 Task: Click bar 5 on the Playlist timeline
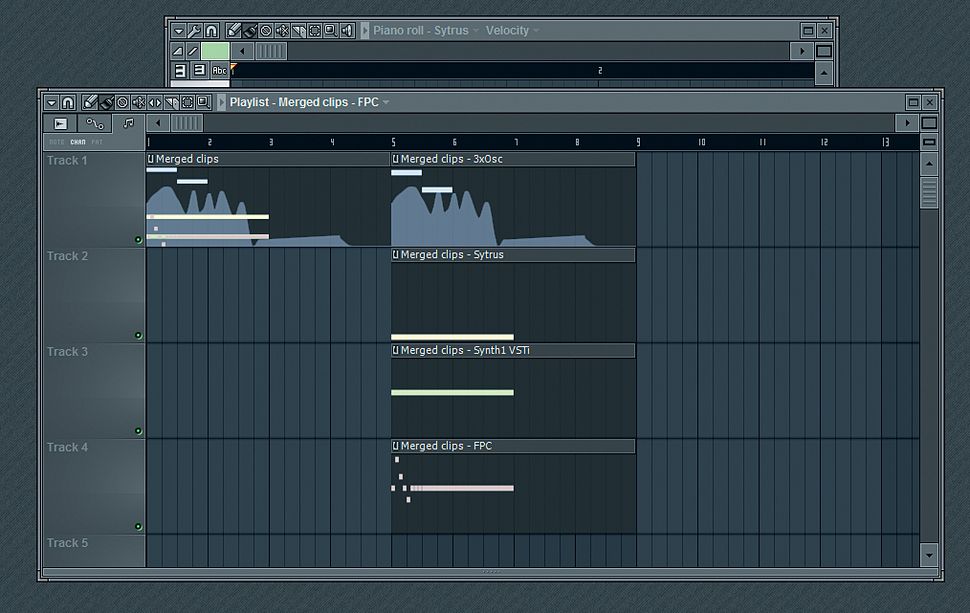[393, 142]
